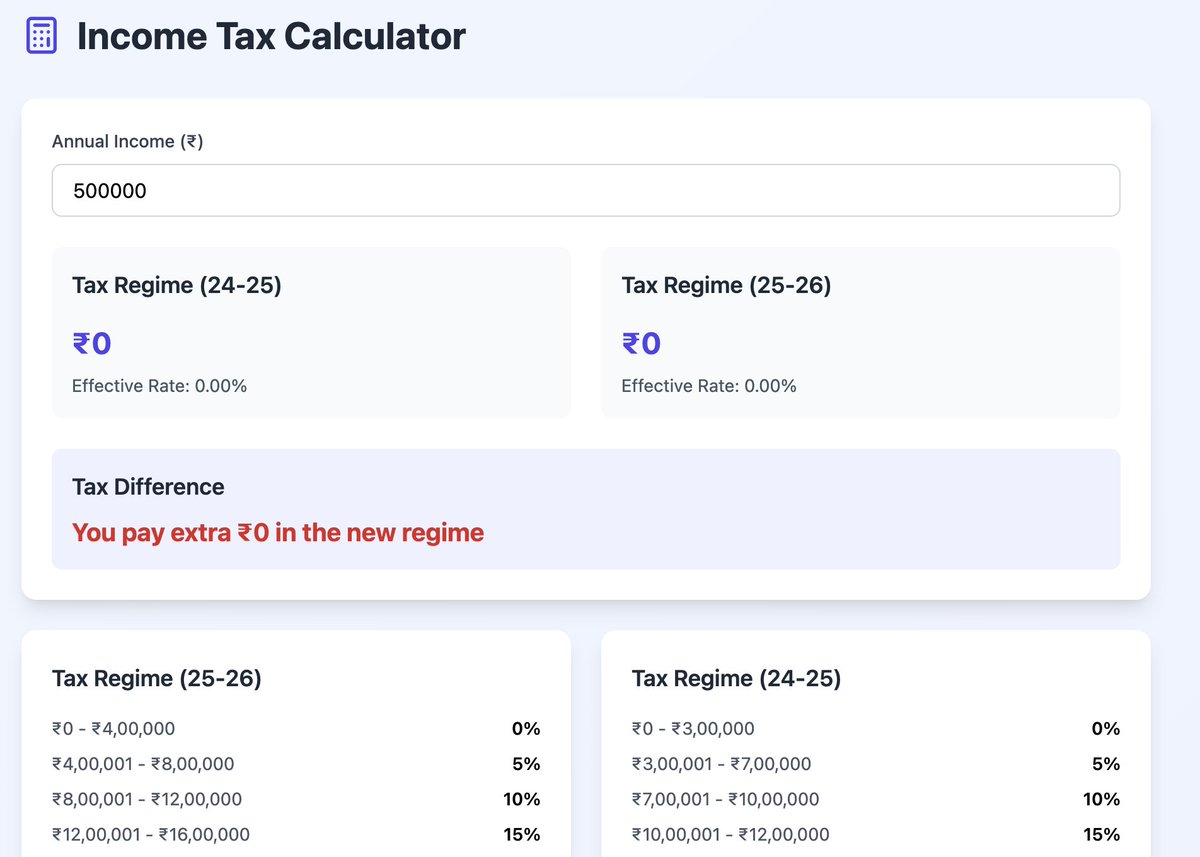Click the ₹7,00,001 - ₹10,00,000 slab row
This screenshot has height=857, width=1200.
[876, 799]
